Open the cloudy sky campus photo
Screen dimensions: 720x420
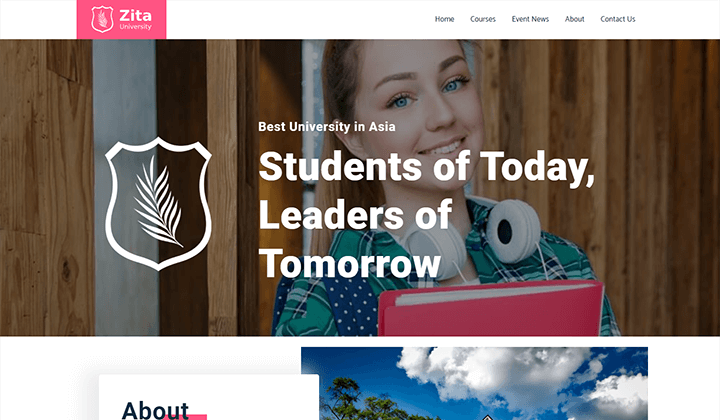[474, 383]
